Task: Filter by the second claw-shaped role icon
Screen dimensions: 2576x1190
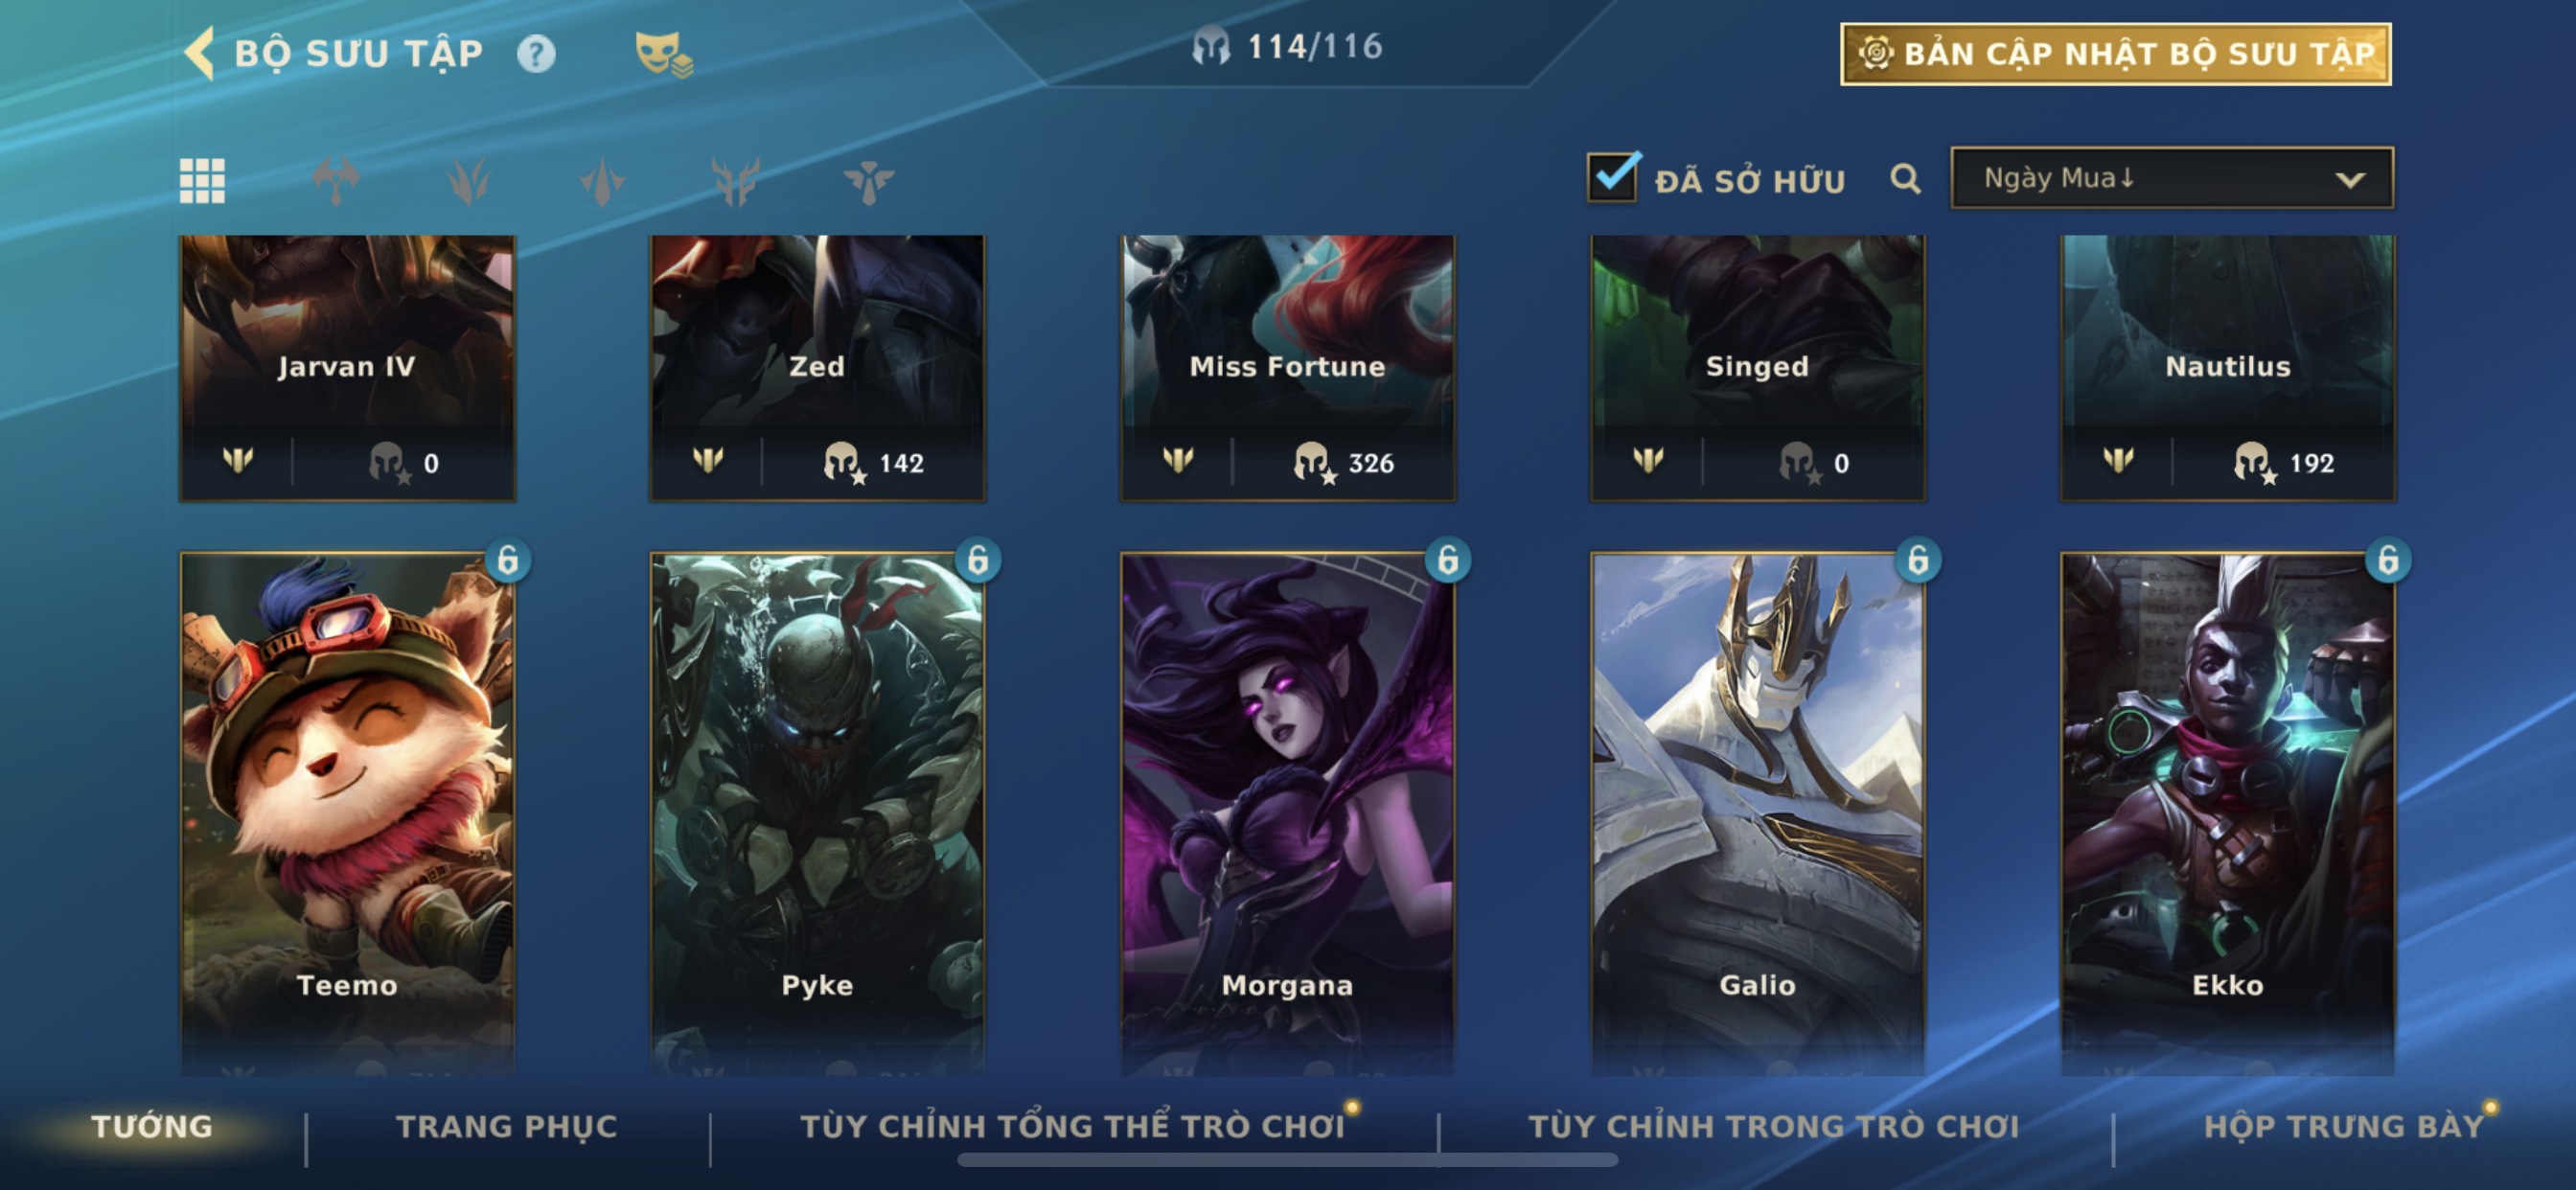Action: point(469,181)
